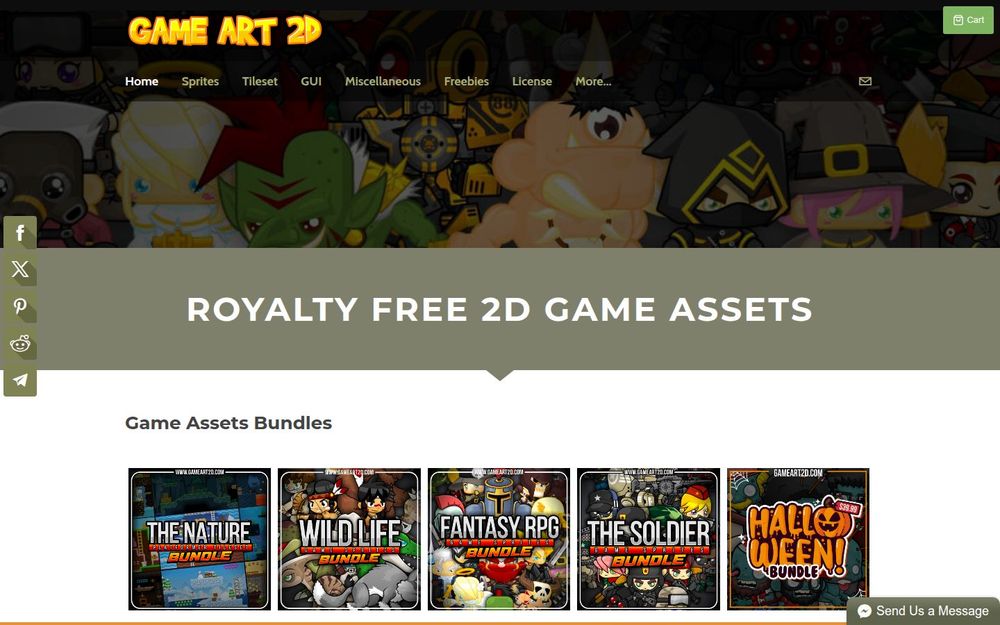Open the Halloween Bundle thumbnail
The width and height of the screenshot is (1000, 625).
point(798,539)
